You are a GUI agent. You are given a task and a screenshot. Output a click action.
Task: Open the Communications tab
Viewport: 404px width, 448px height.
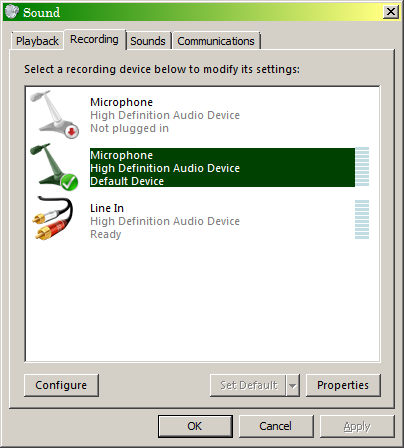tap(216, 41)
